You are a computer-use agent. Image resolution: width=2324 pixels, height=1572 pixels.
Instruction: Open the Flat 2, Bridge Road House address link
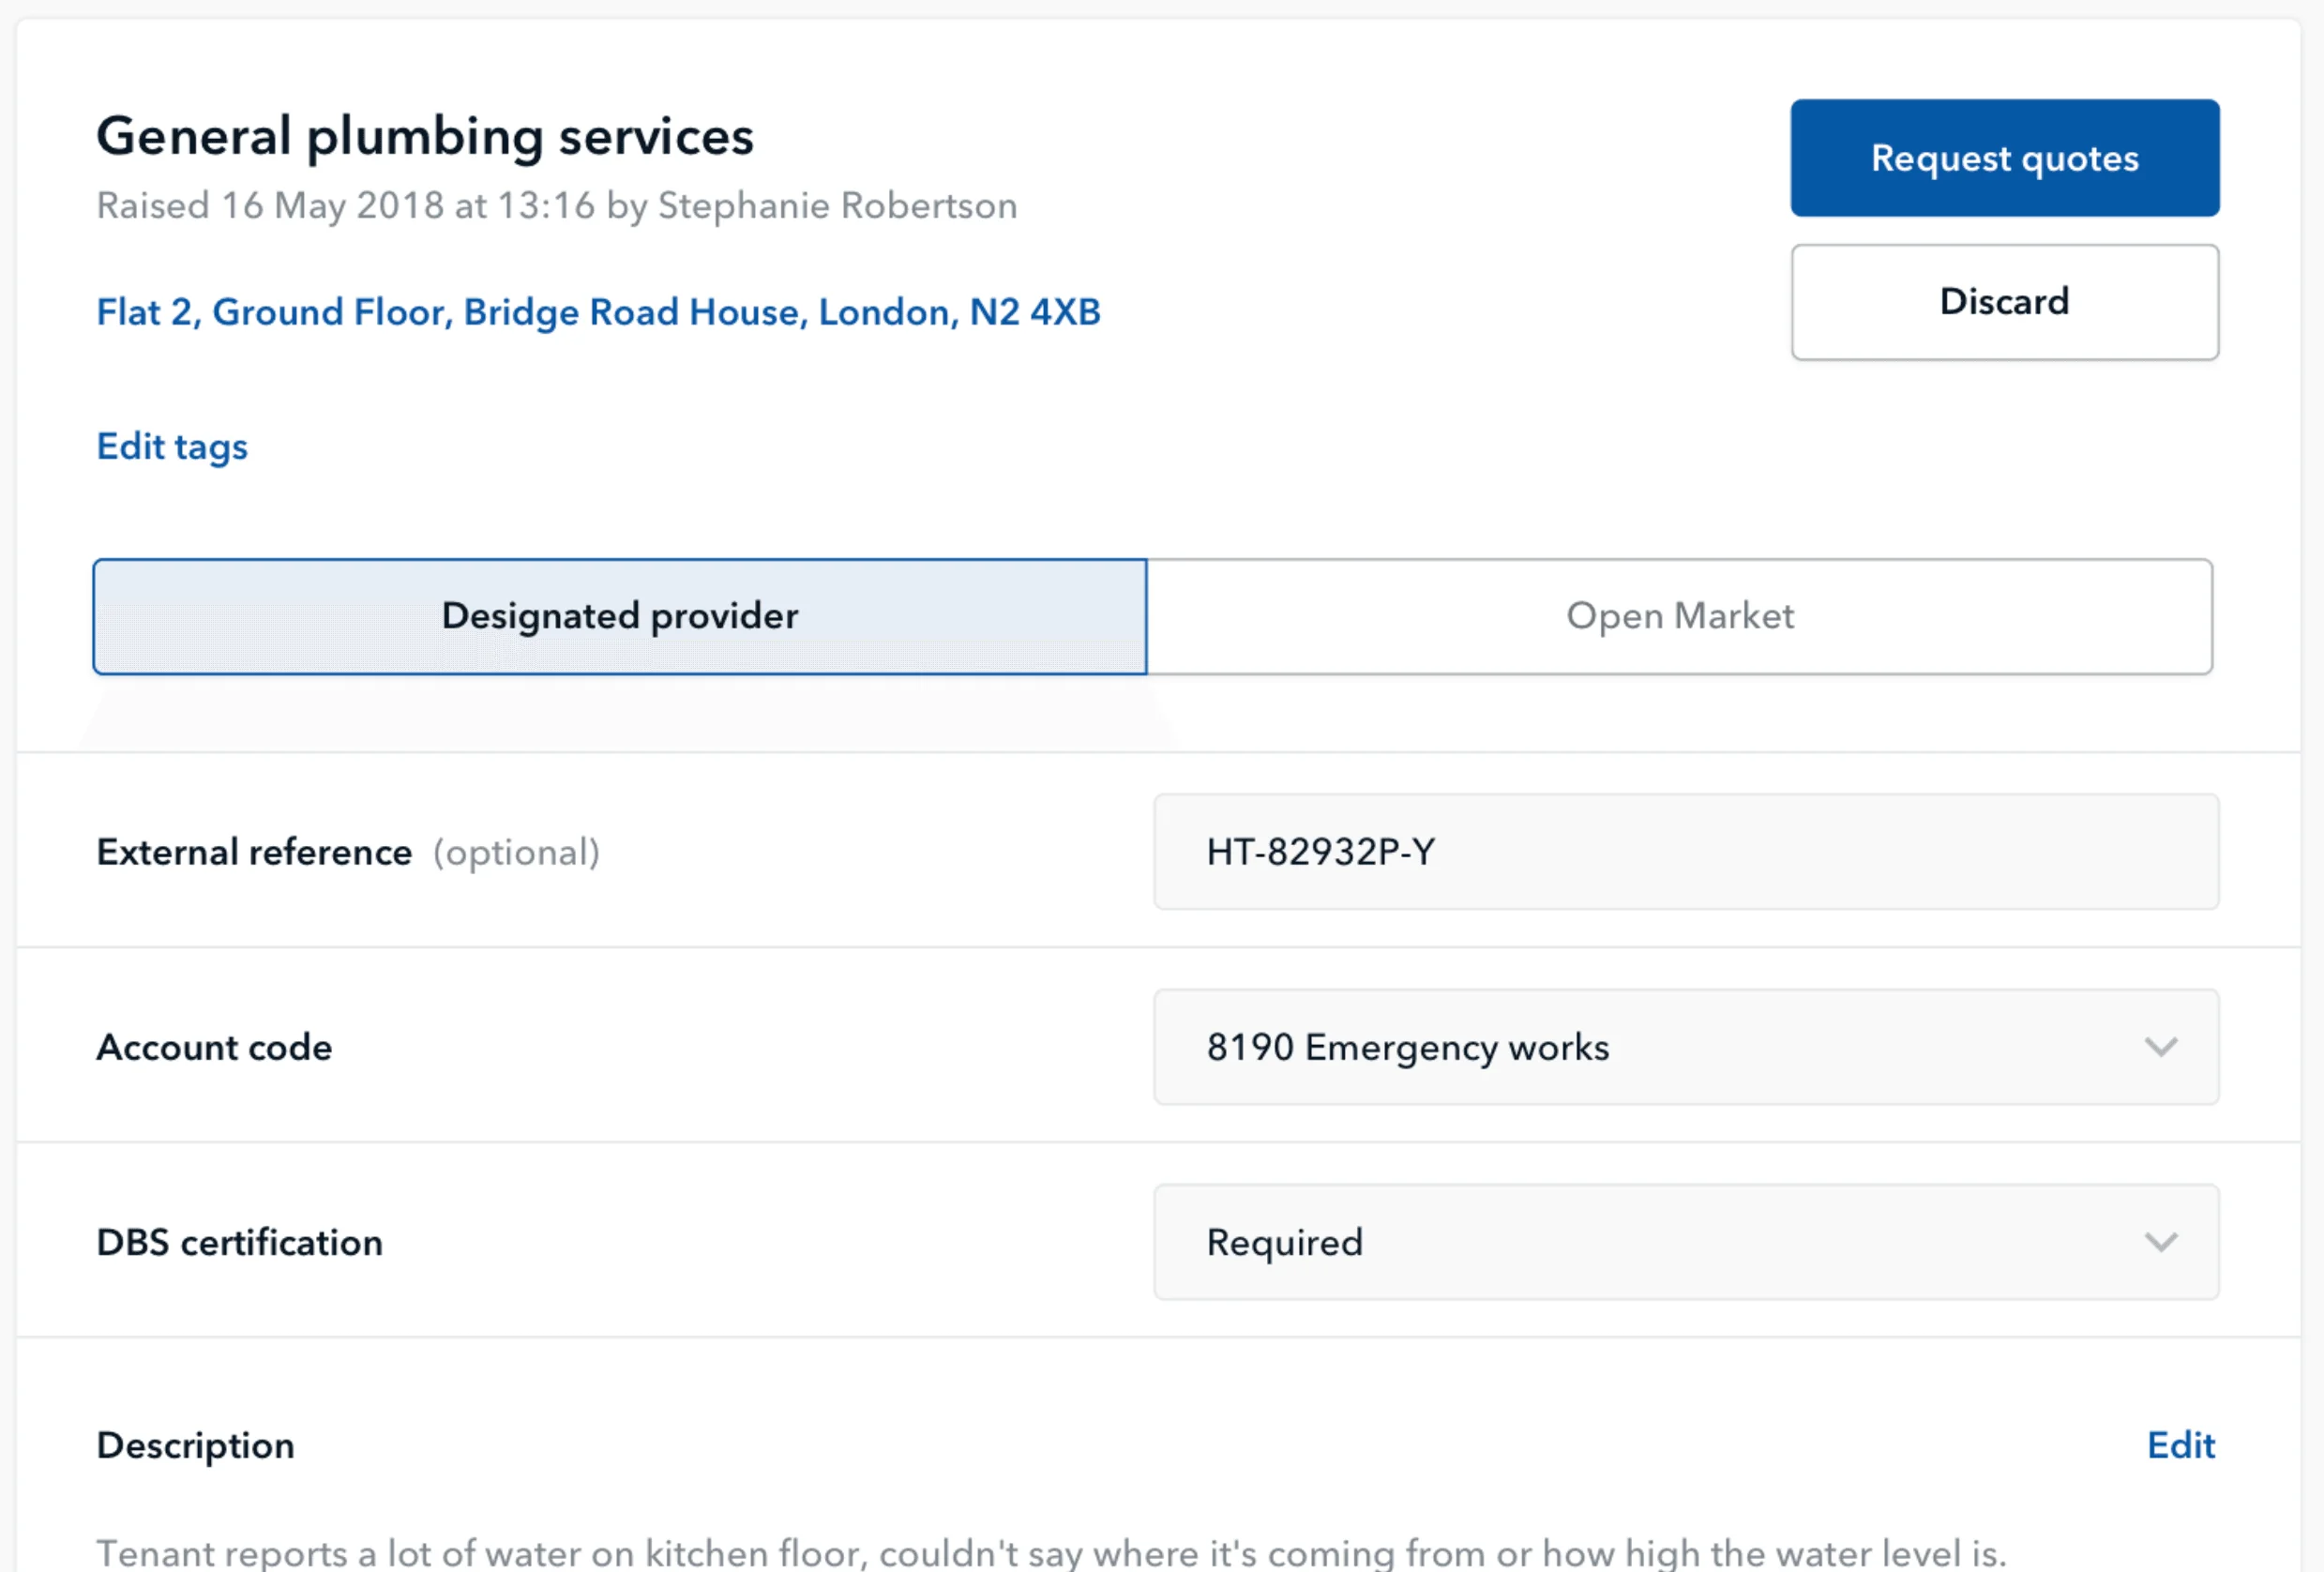point(598,312)
